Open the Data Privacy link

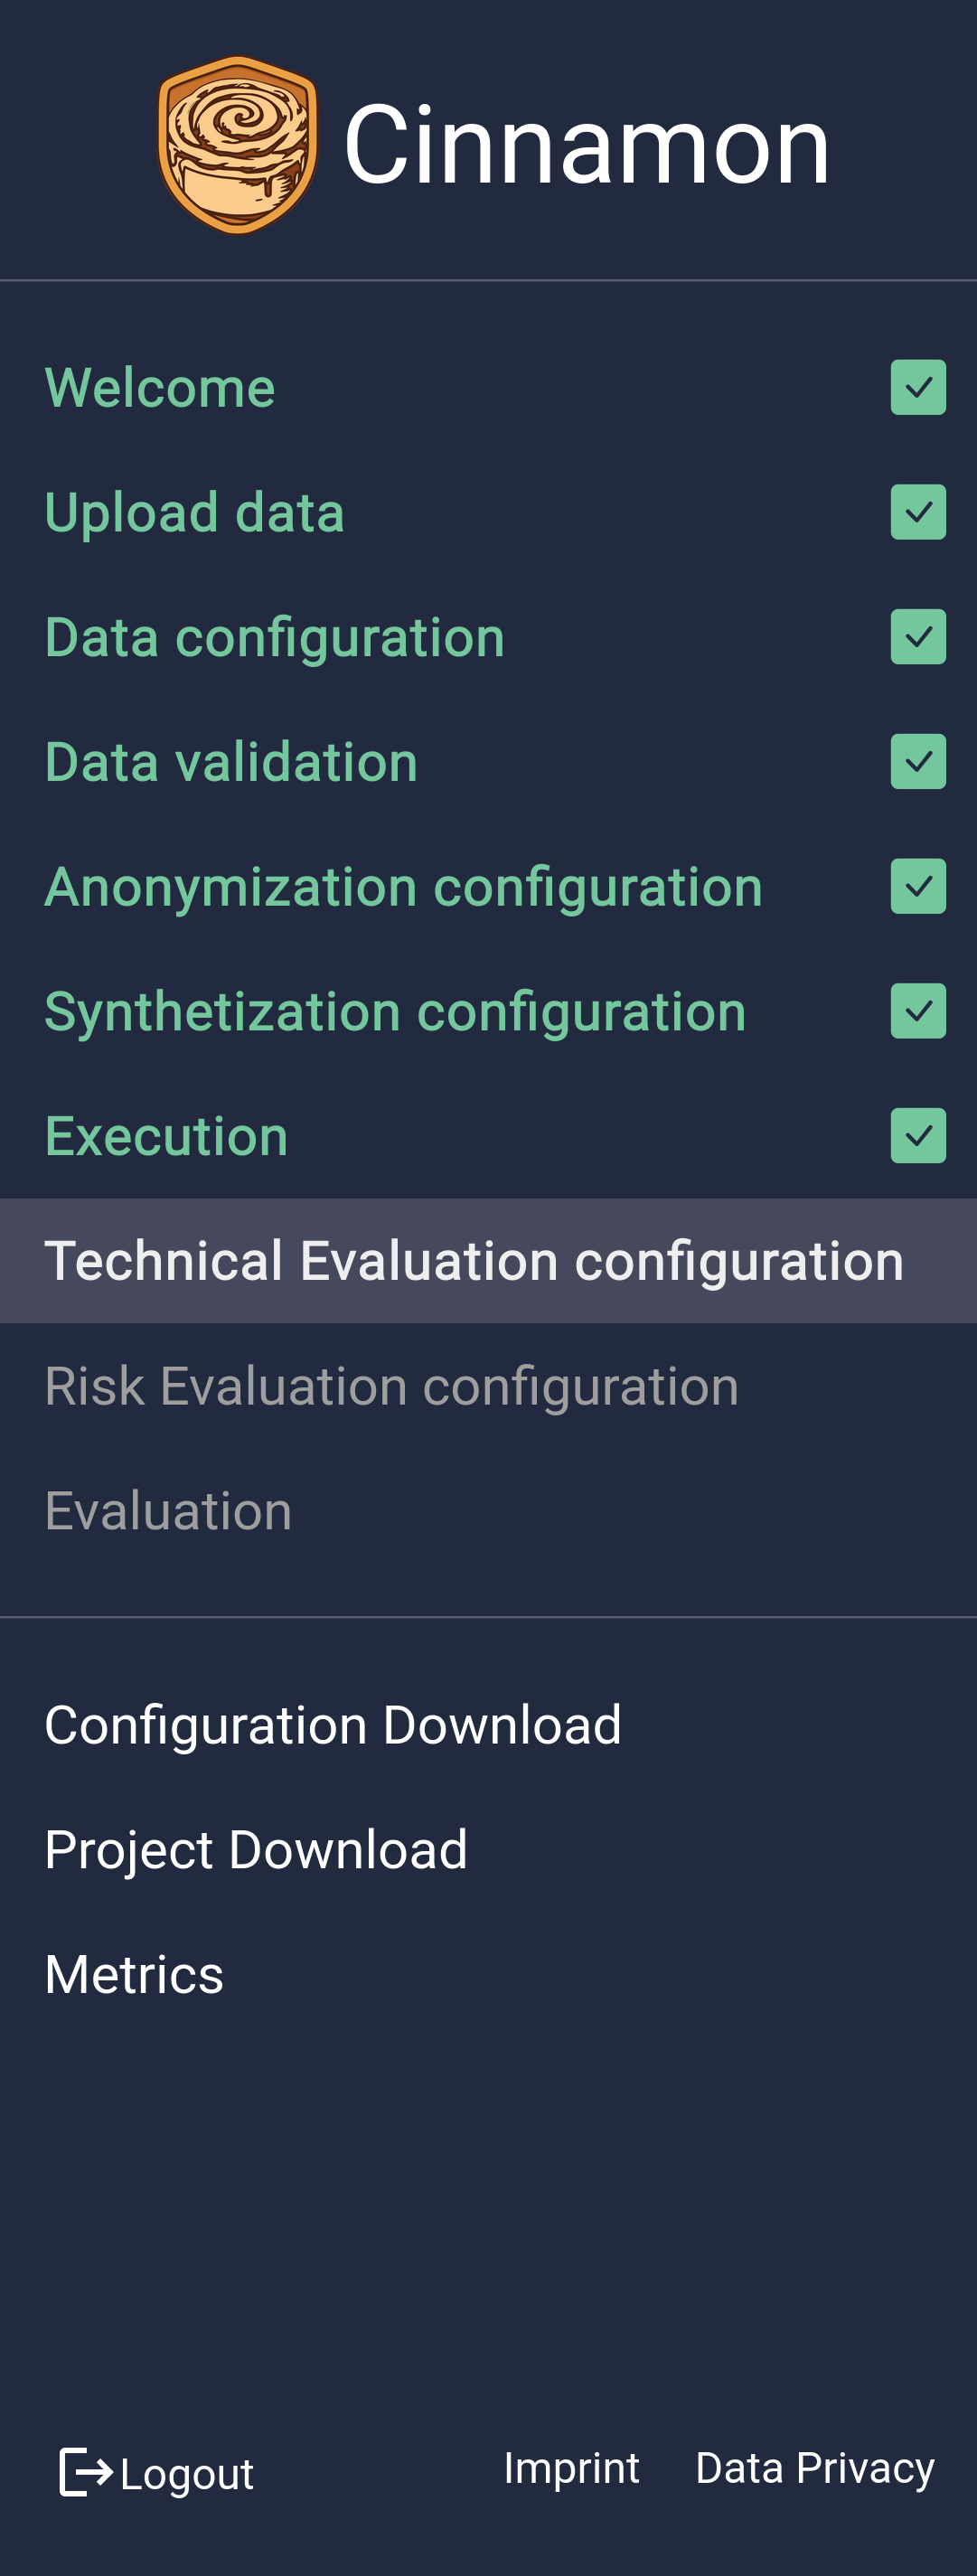pyautogui.click(x=815, y=2468)
